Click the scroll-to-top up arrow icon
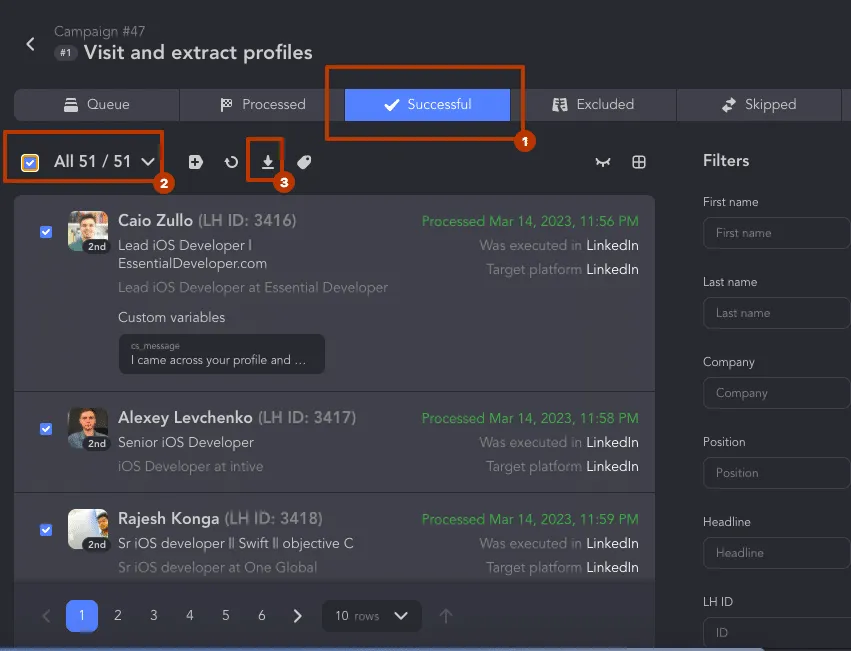Screen dimensions: 851x651 tap(446, 616)
